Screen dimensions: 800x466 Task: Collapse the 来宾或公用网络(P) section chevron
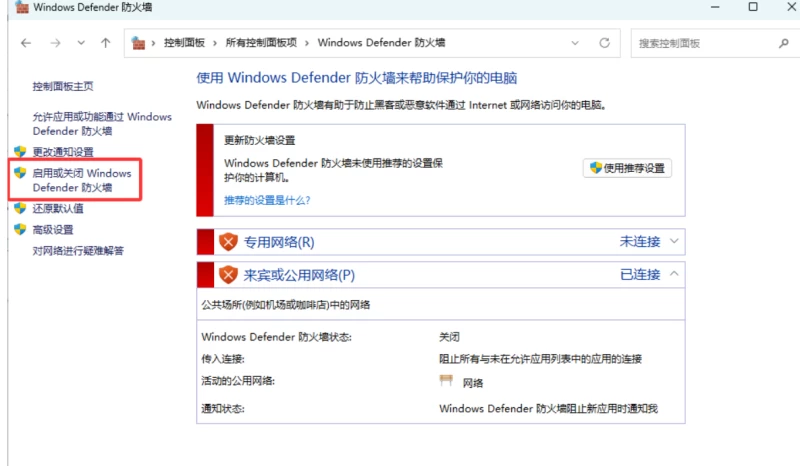pos(675,274)
